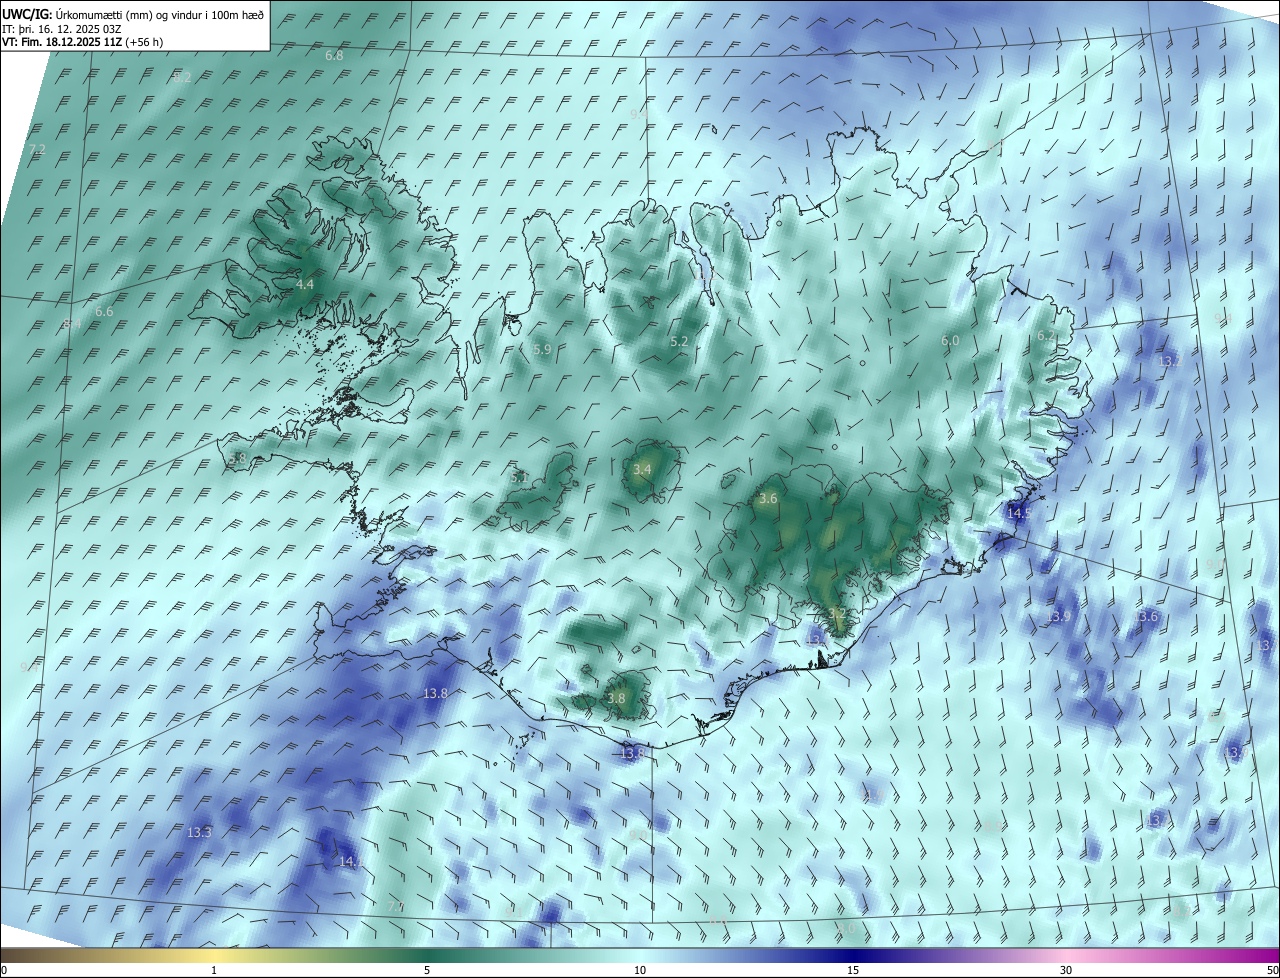
Task: Click the 3.4 value over Hofsjökull glacier
Action: coord(642,470)
